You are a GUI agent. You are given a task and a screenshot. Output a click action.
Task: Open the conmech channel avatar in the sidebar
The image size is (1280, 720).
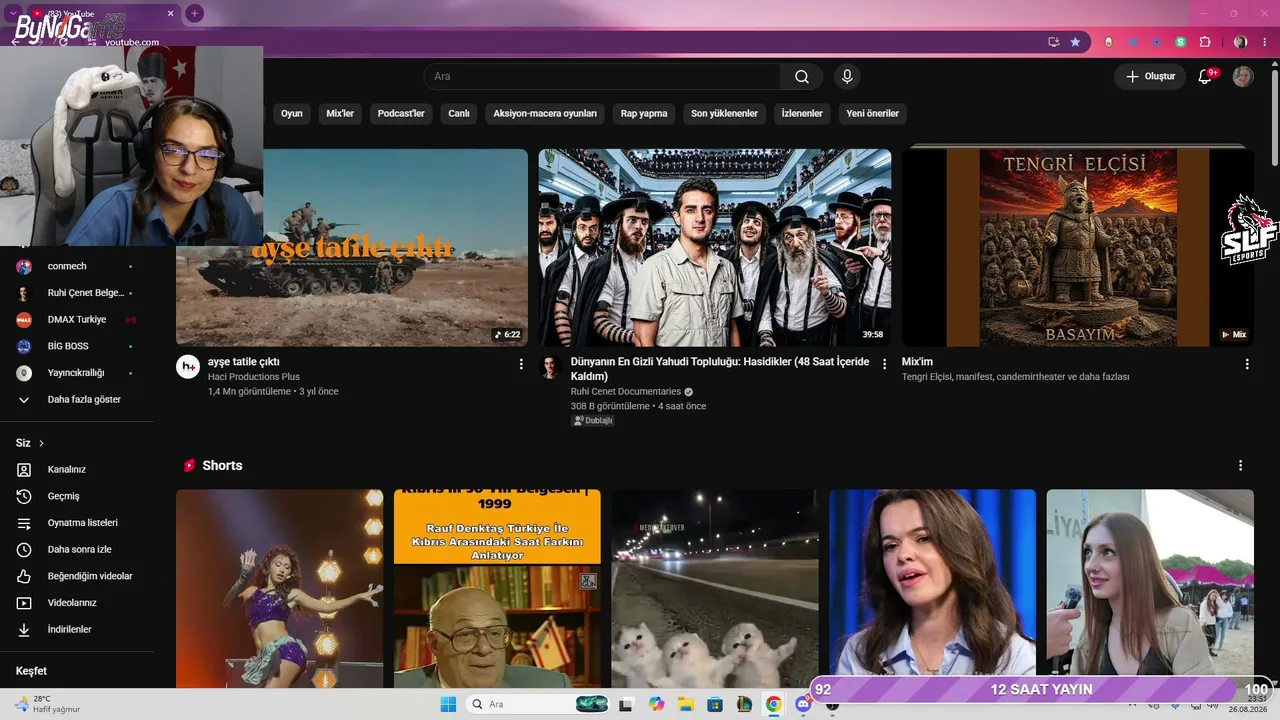pos(24,267)
